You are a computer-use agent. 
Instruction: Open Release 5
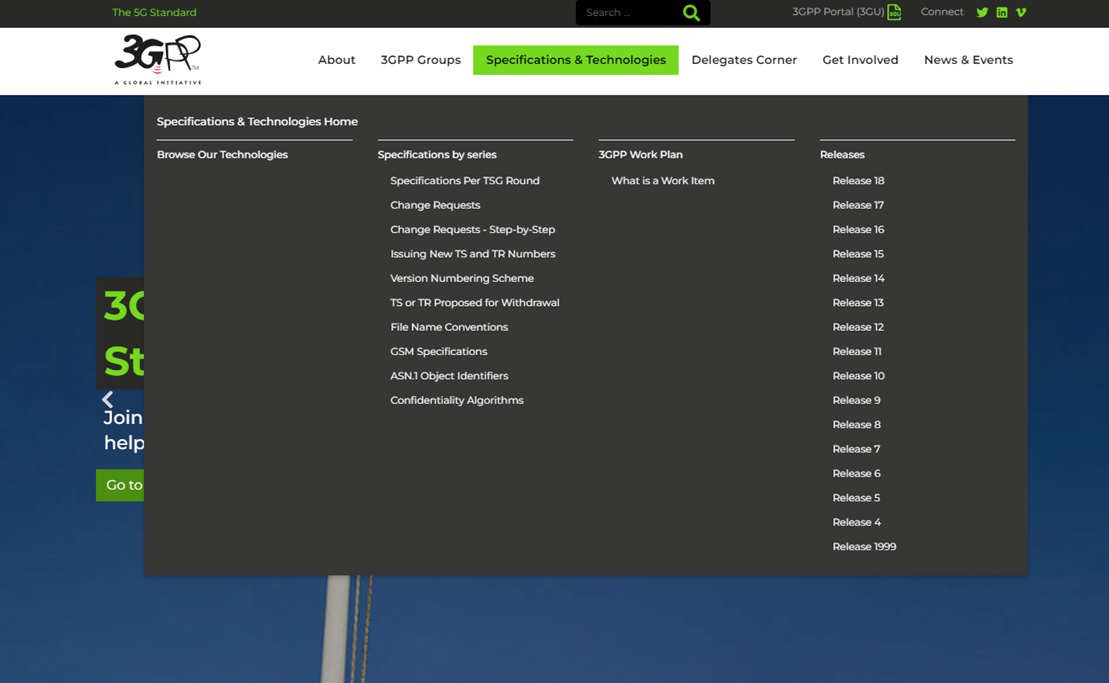[x=857, y=498]
